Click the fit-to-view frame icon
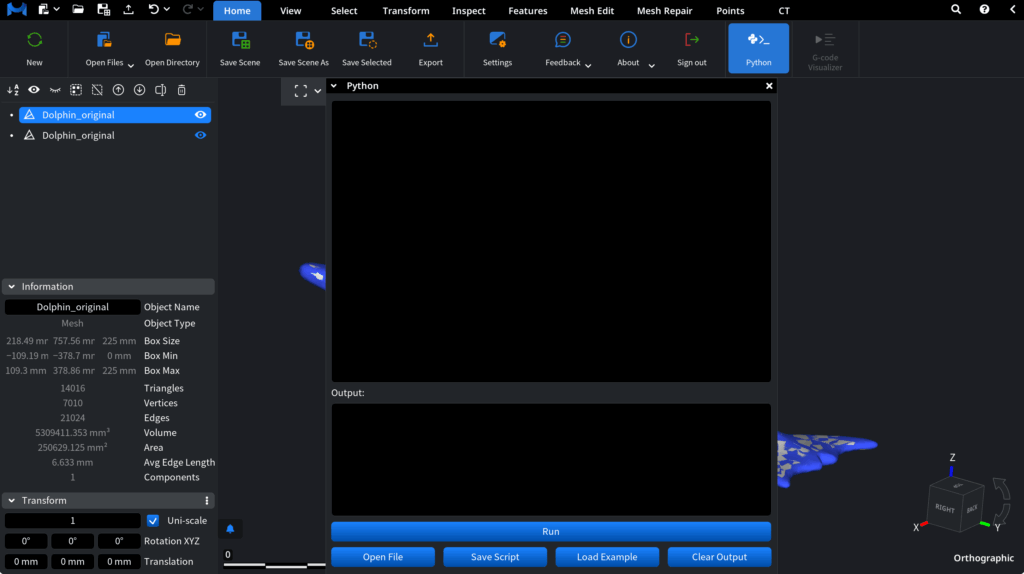Screen dimensions: 1024x574 301,90
